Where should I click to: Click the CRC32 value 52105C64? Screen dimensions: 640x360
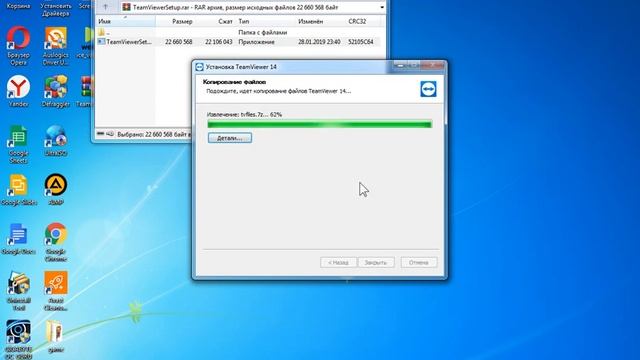click(361, 42)
